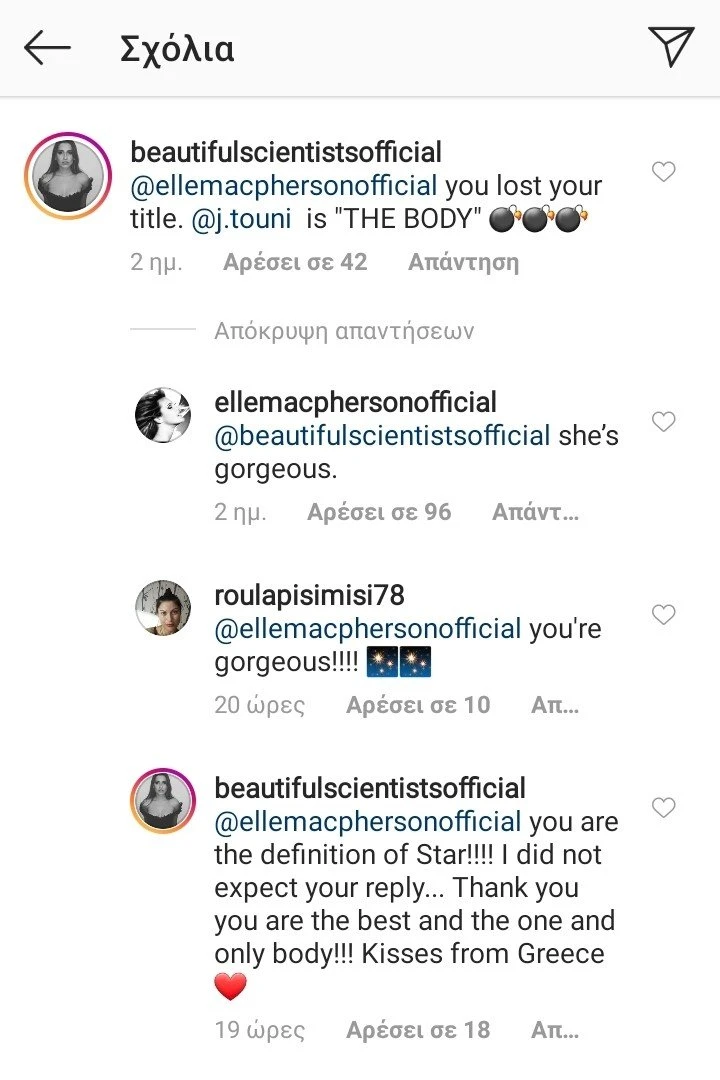Like the "definition of Star" reply

click(x=663, y=807)
